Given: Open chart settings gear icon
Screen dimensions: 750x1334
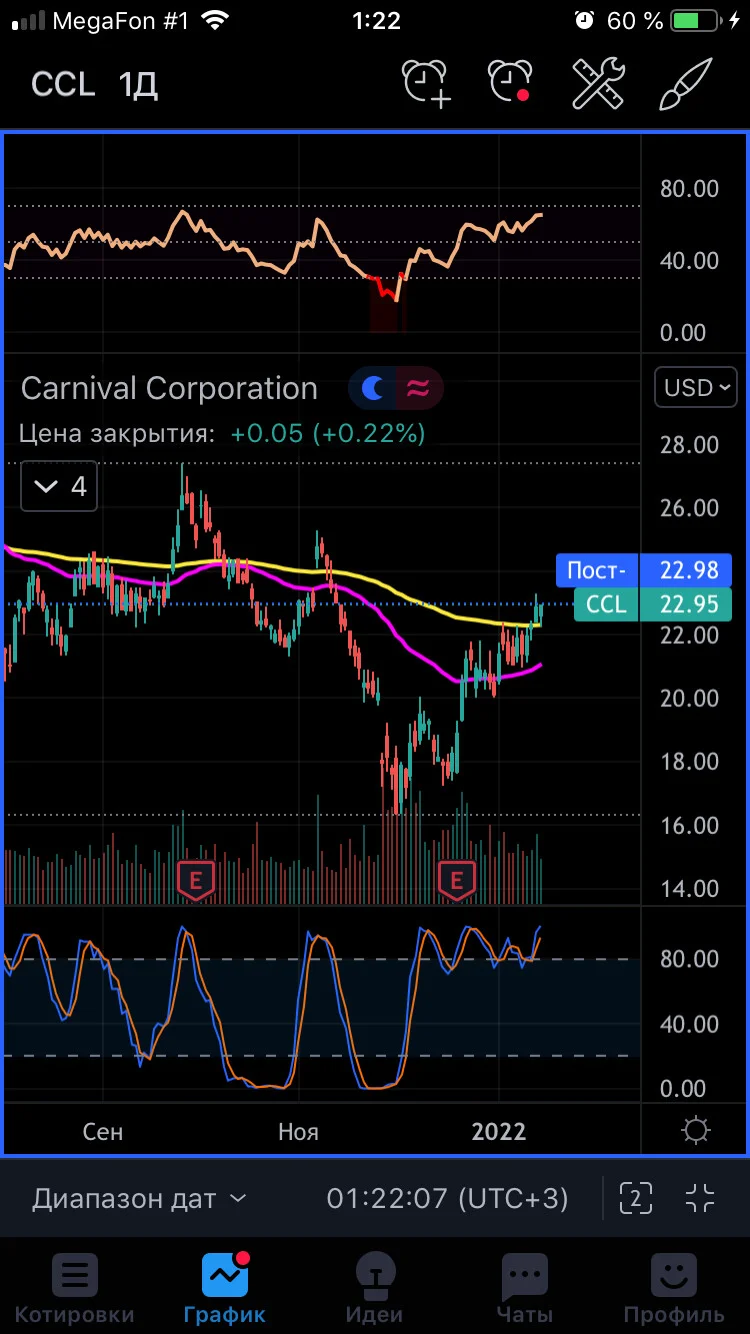Looking at the screenshot, I should tap(695, 1131).
